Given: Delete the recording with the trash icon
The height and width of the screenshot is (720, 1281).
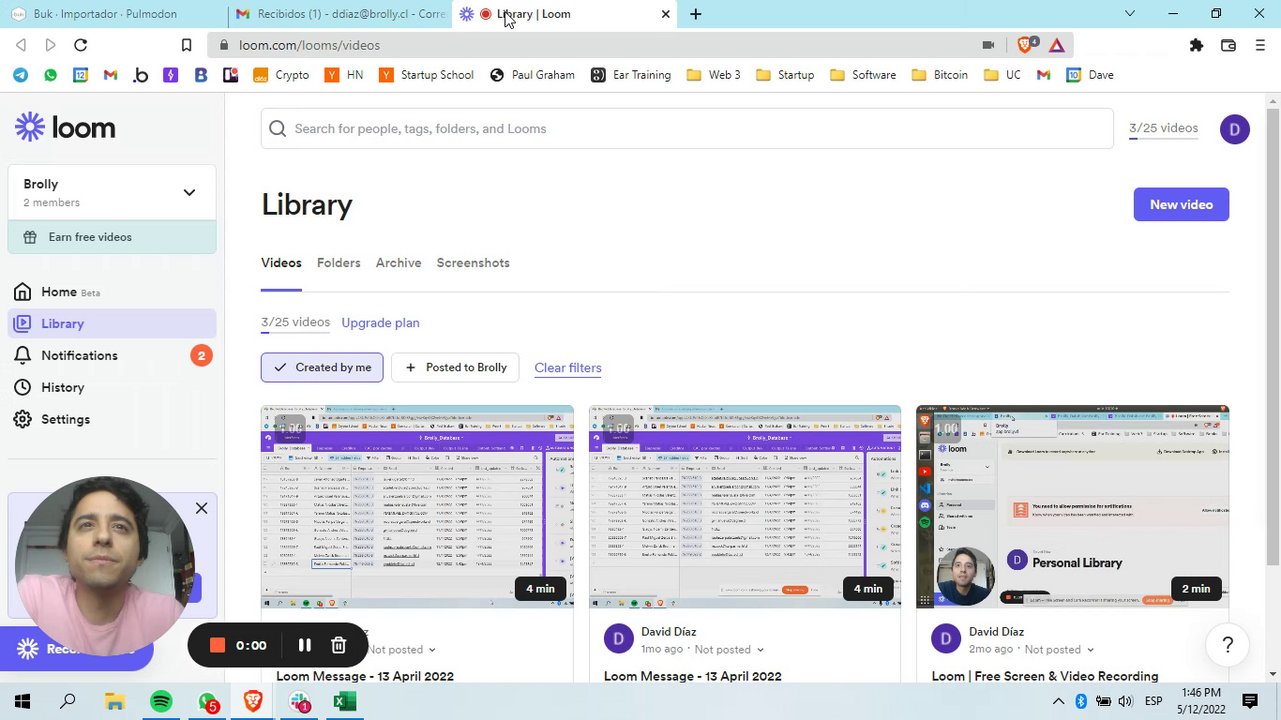Looking at the screenshot, I should pos(338,646).
